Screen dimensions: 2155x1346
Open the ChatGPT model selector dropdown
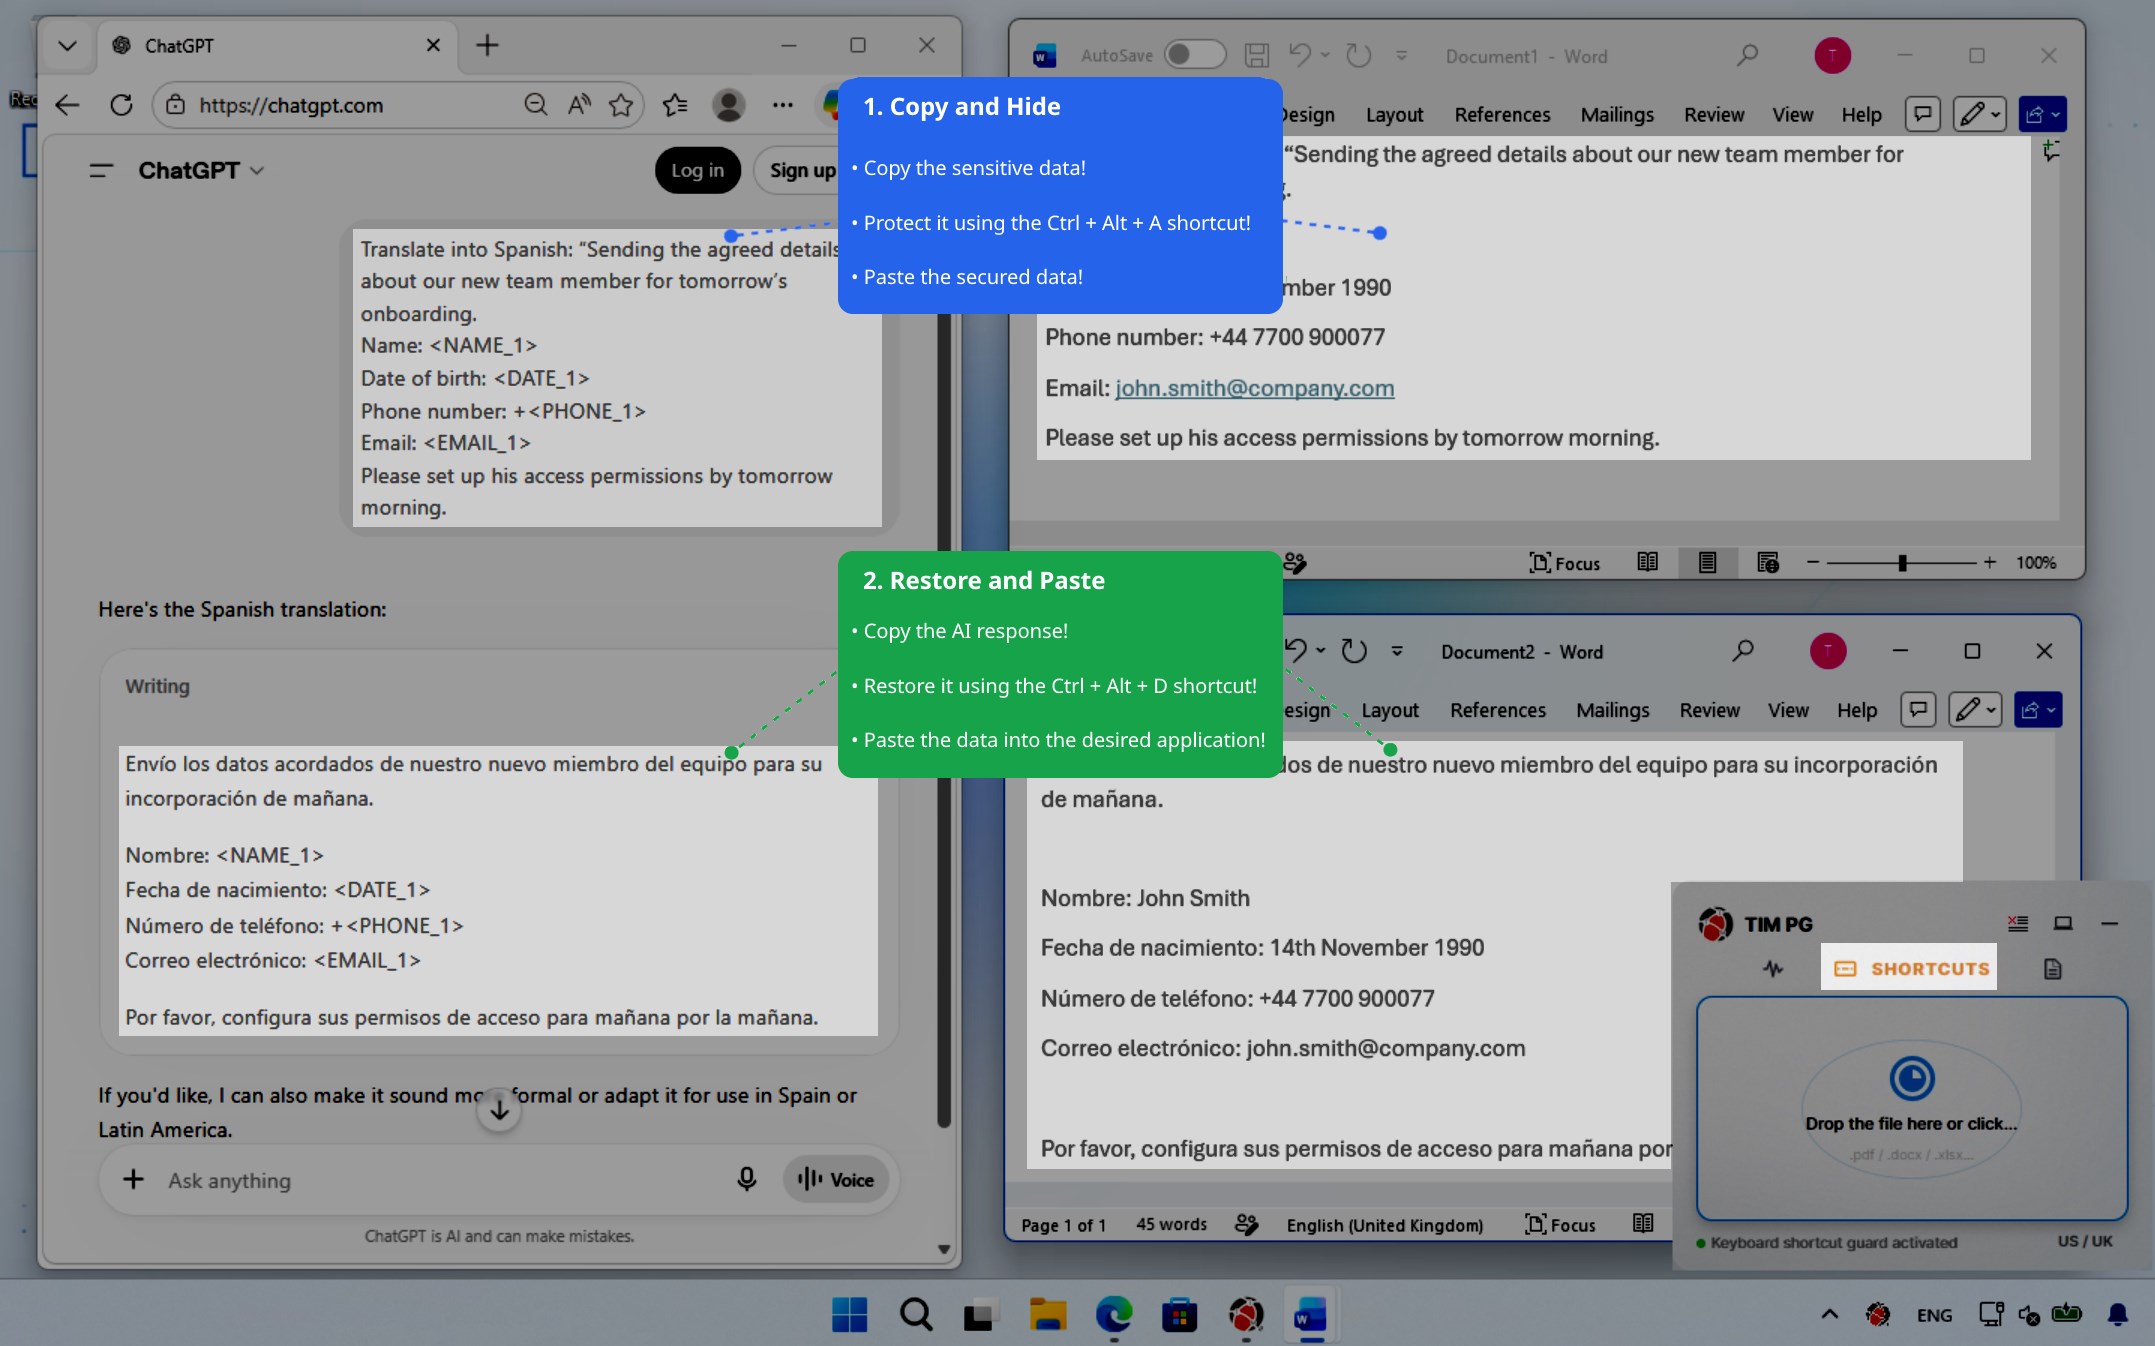tap(201, 171)
